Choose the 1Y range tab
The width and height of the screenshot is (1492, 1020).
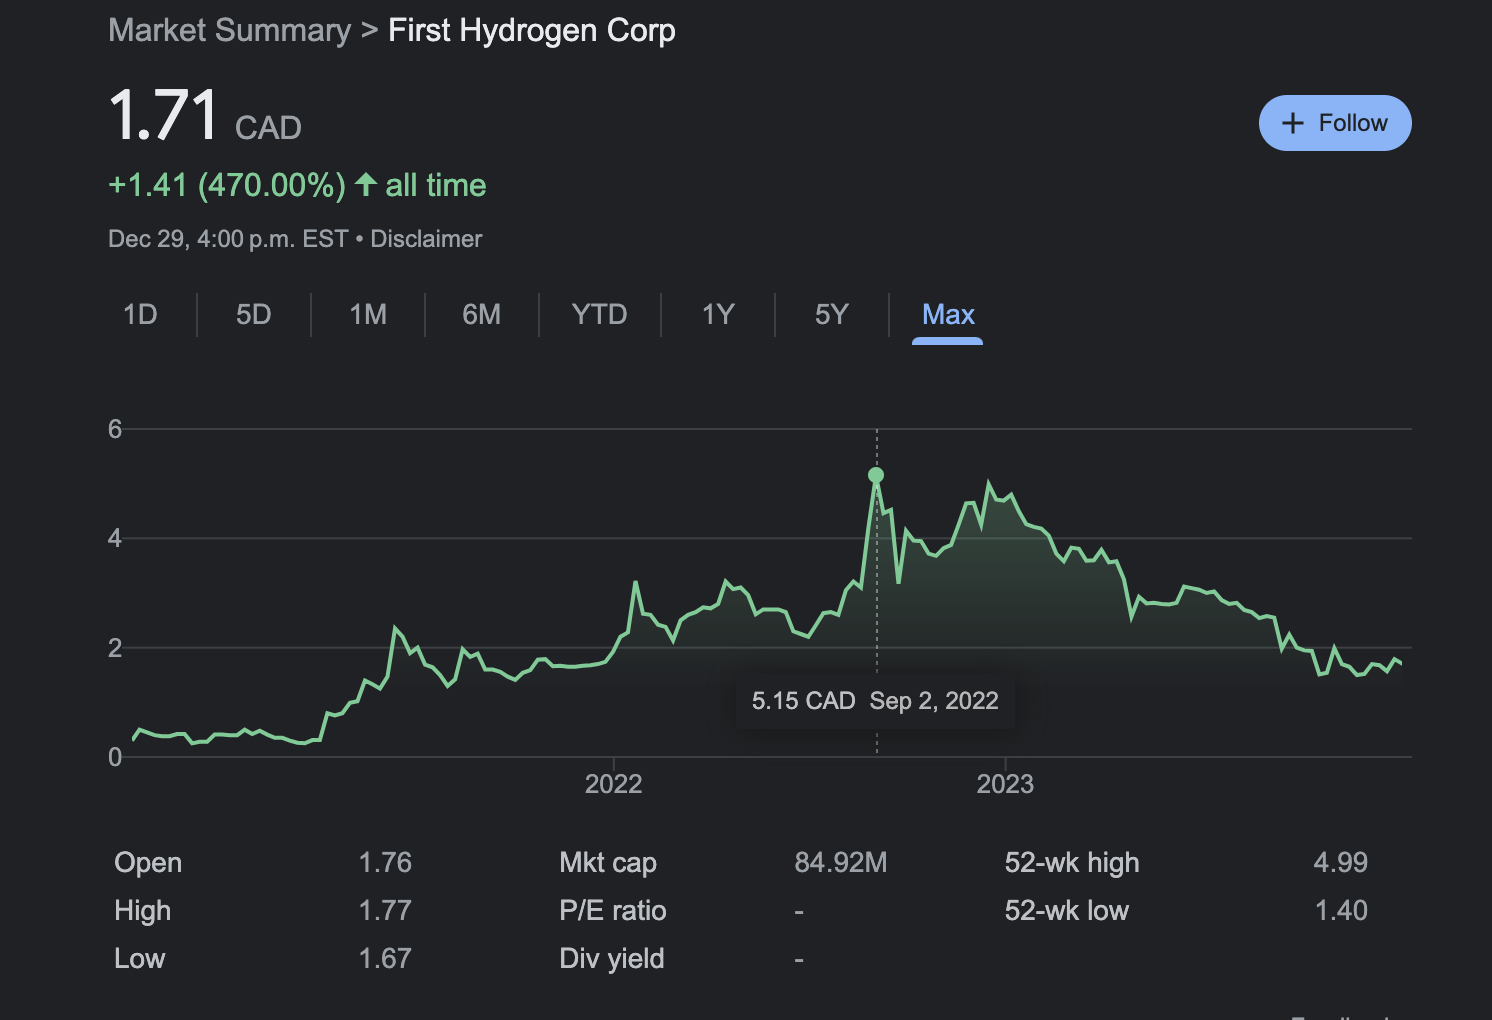(x=718, y=315)
